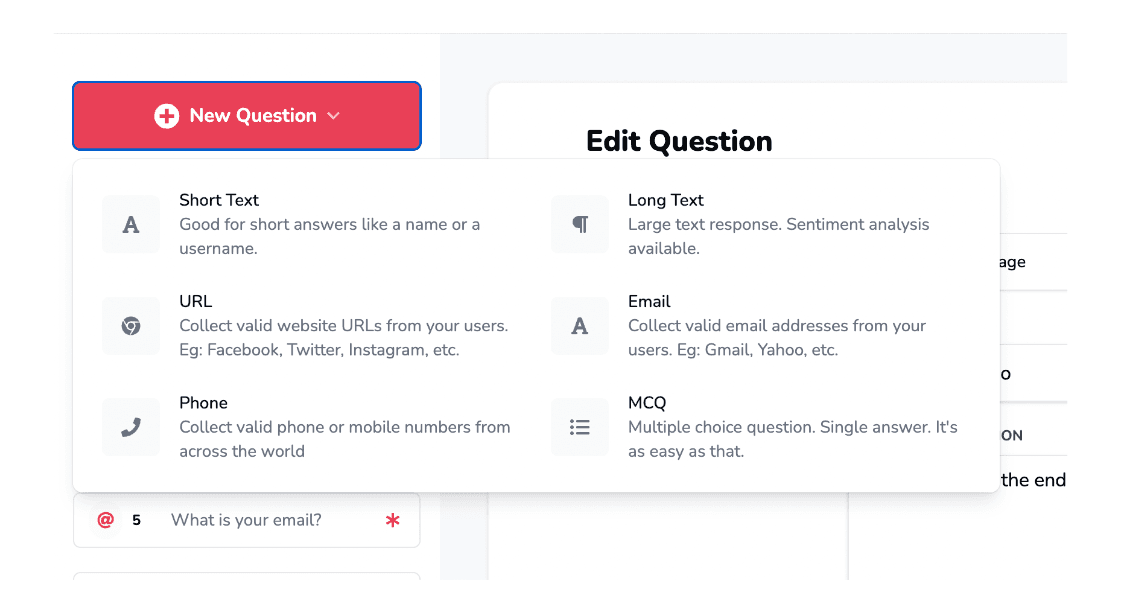Click the Email 'A' icon tile
Image resolution: width=1121 pixels, height=613 pixels.
click(580, 326)
